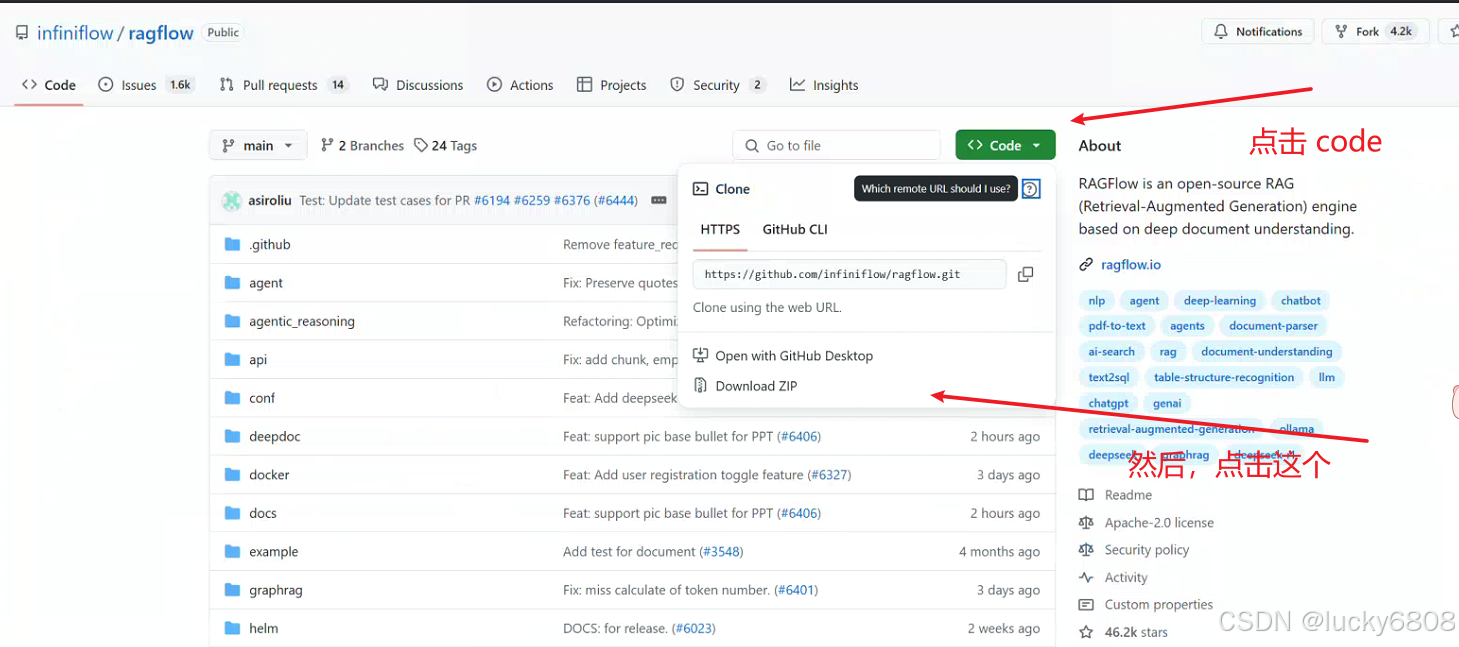Viewport: 1459px width, 647px height.
Task: Open the Code repository tab
Action: (49, 85)
